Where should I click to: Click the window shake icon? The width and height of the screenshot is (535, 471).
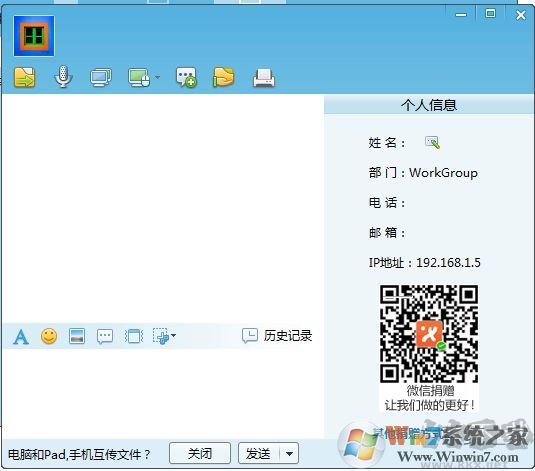[134, 336]
